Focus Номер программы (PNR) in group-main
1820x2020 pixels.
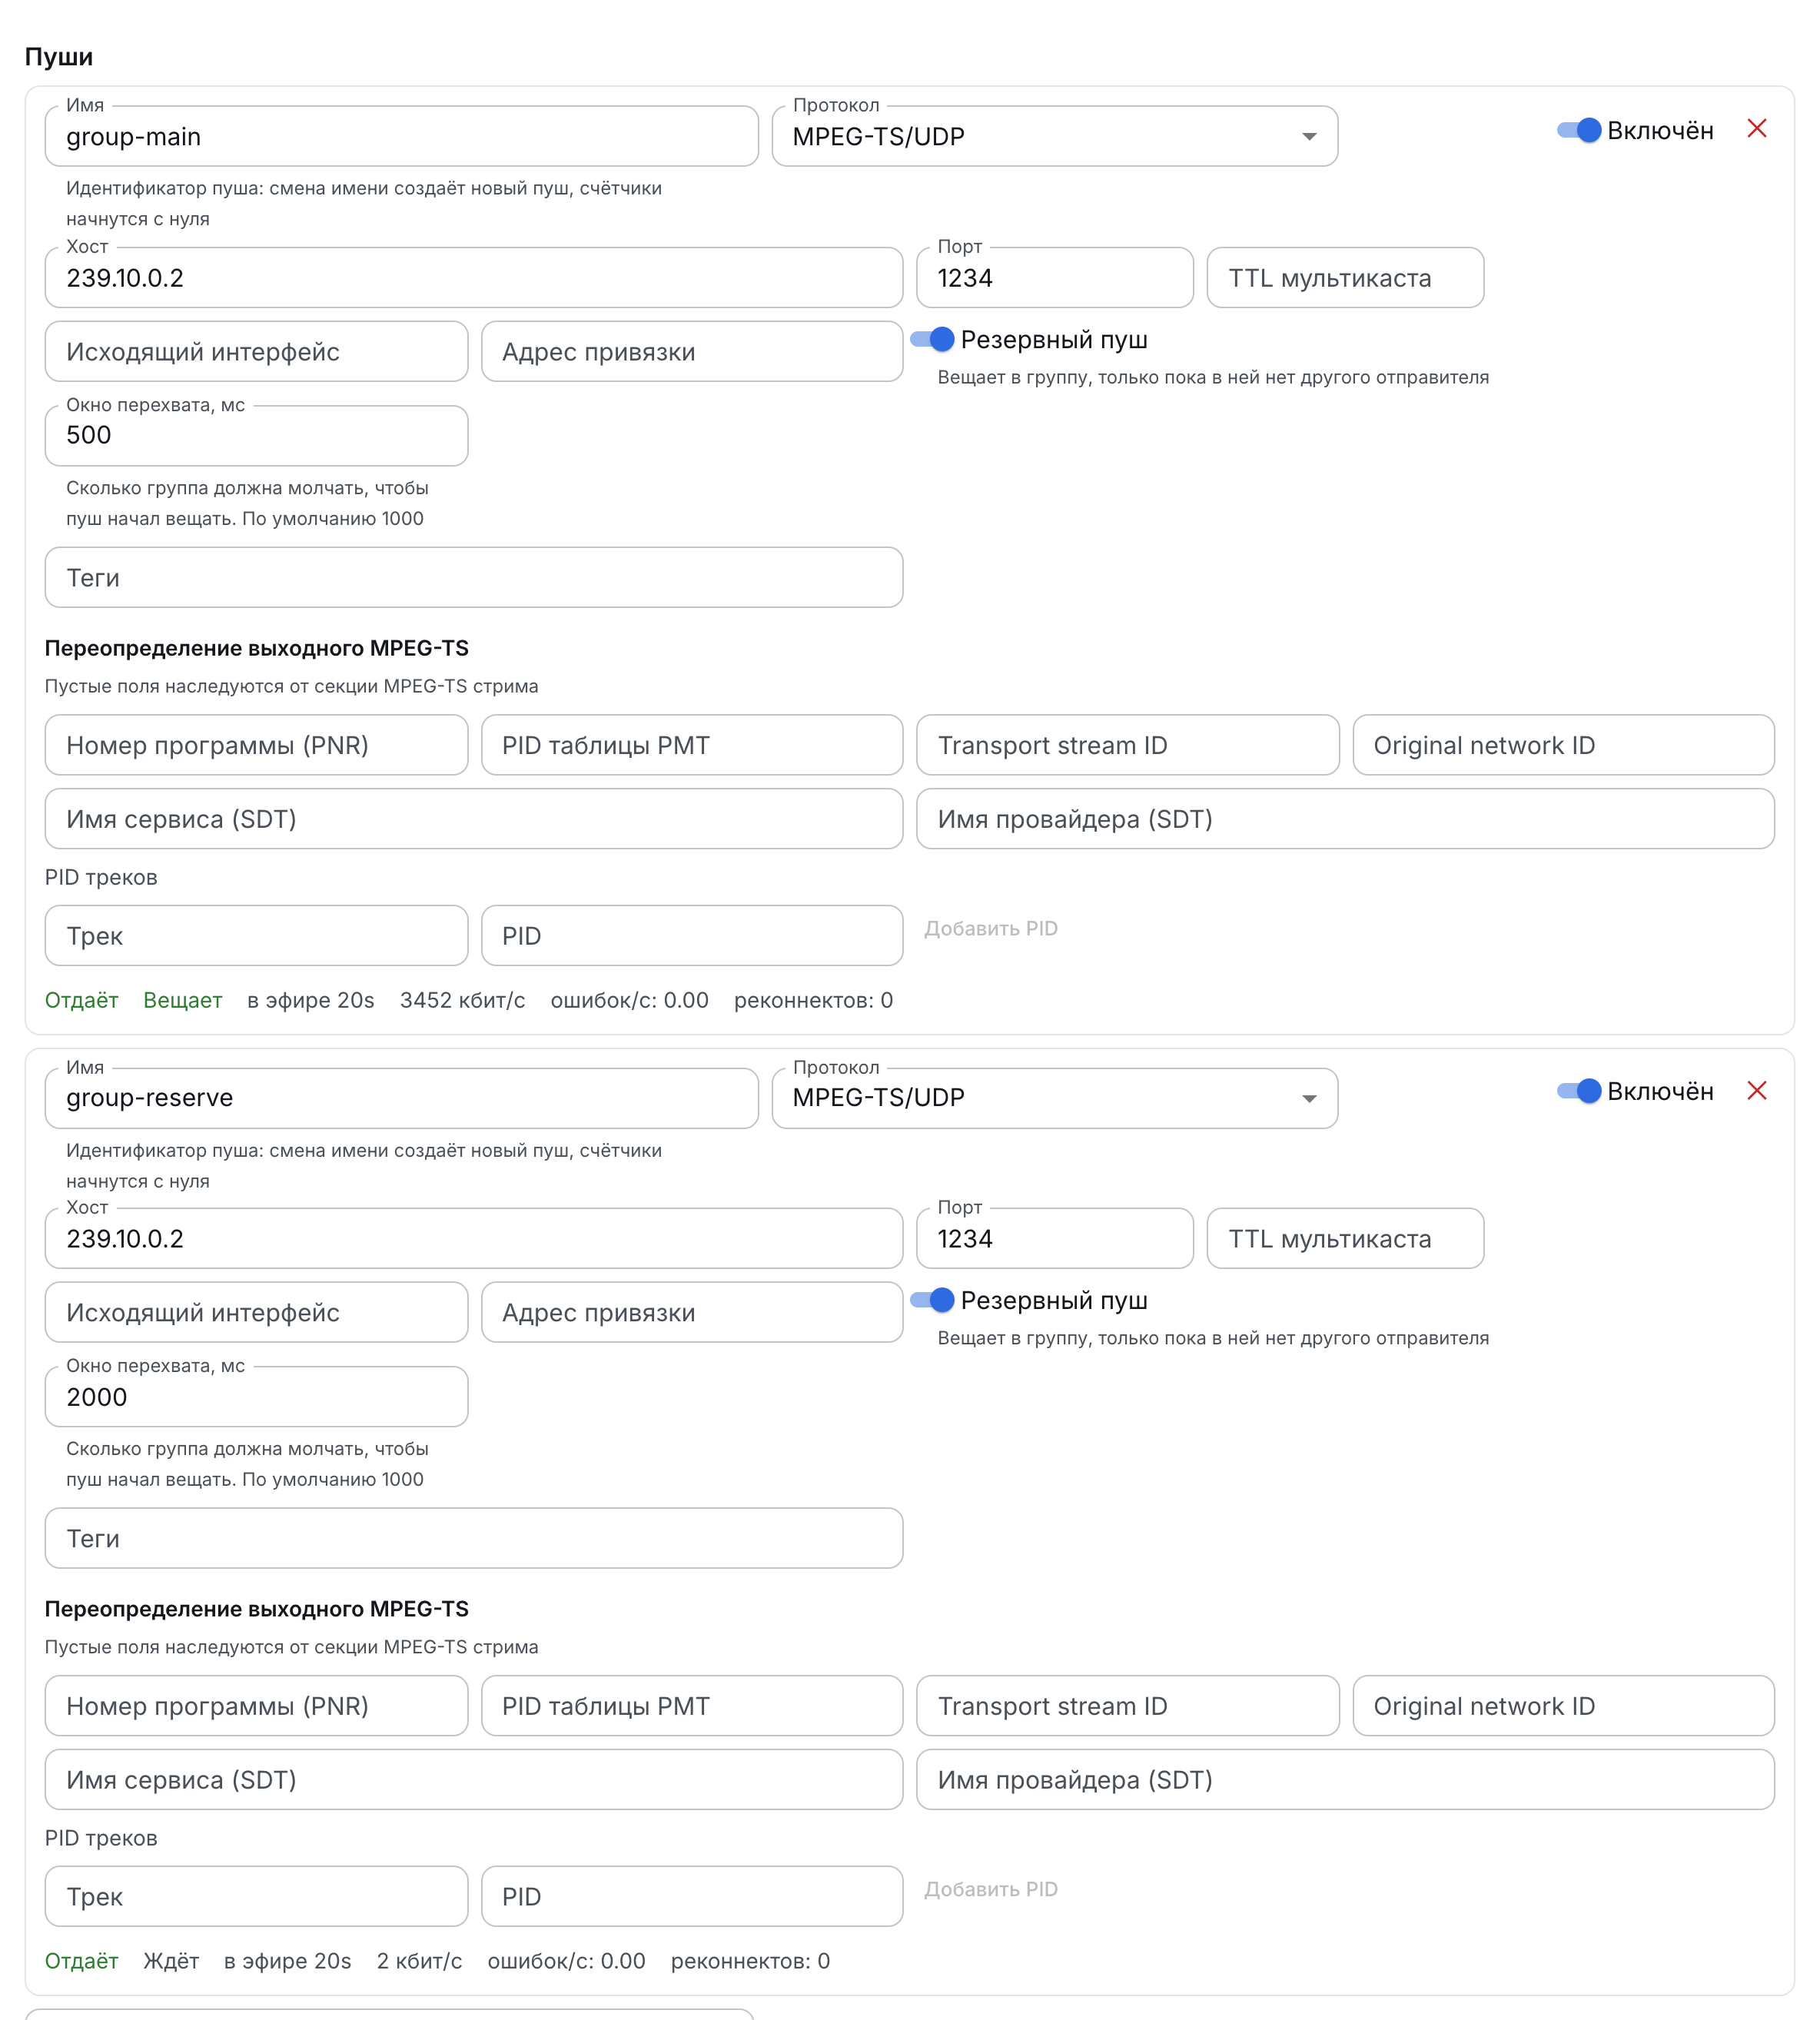pyautogui.click(x=256, y=745)
